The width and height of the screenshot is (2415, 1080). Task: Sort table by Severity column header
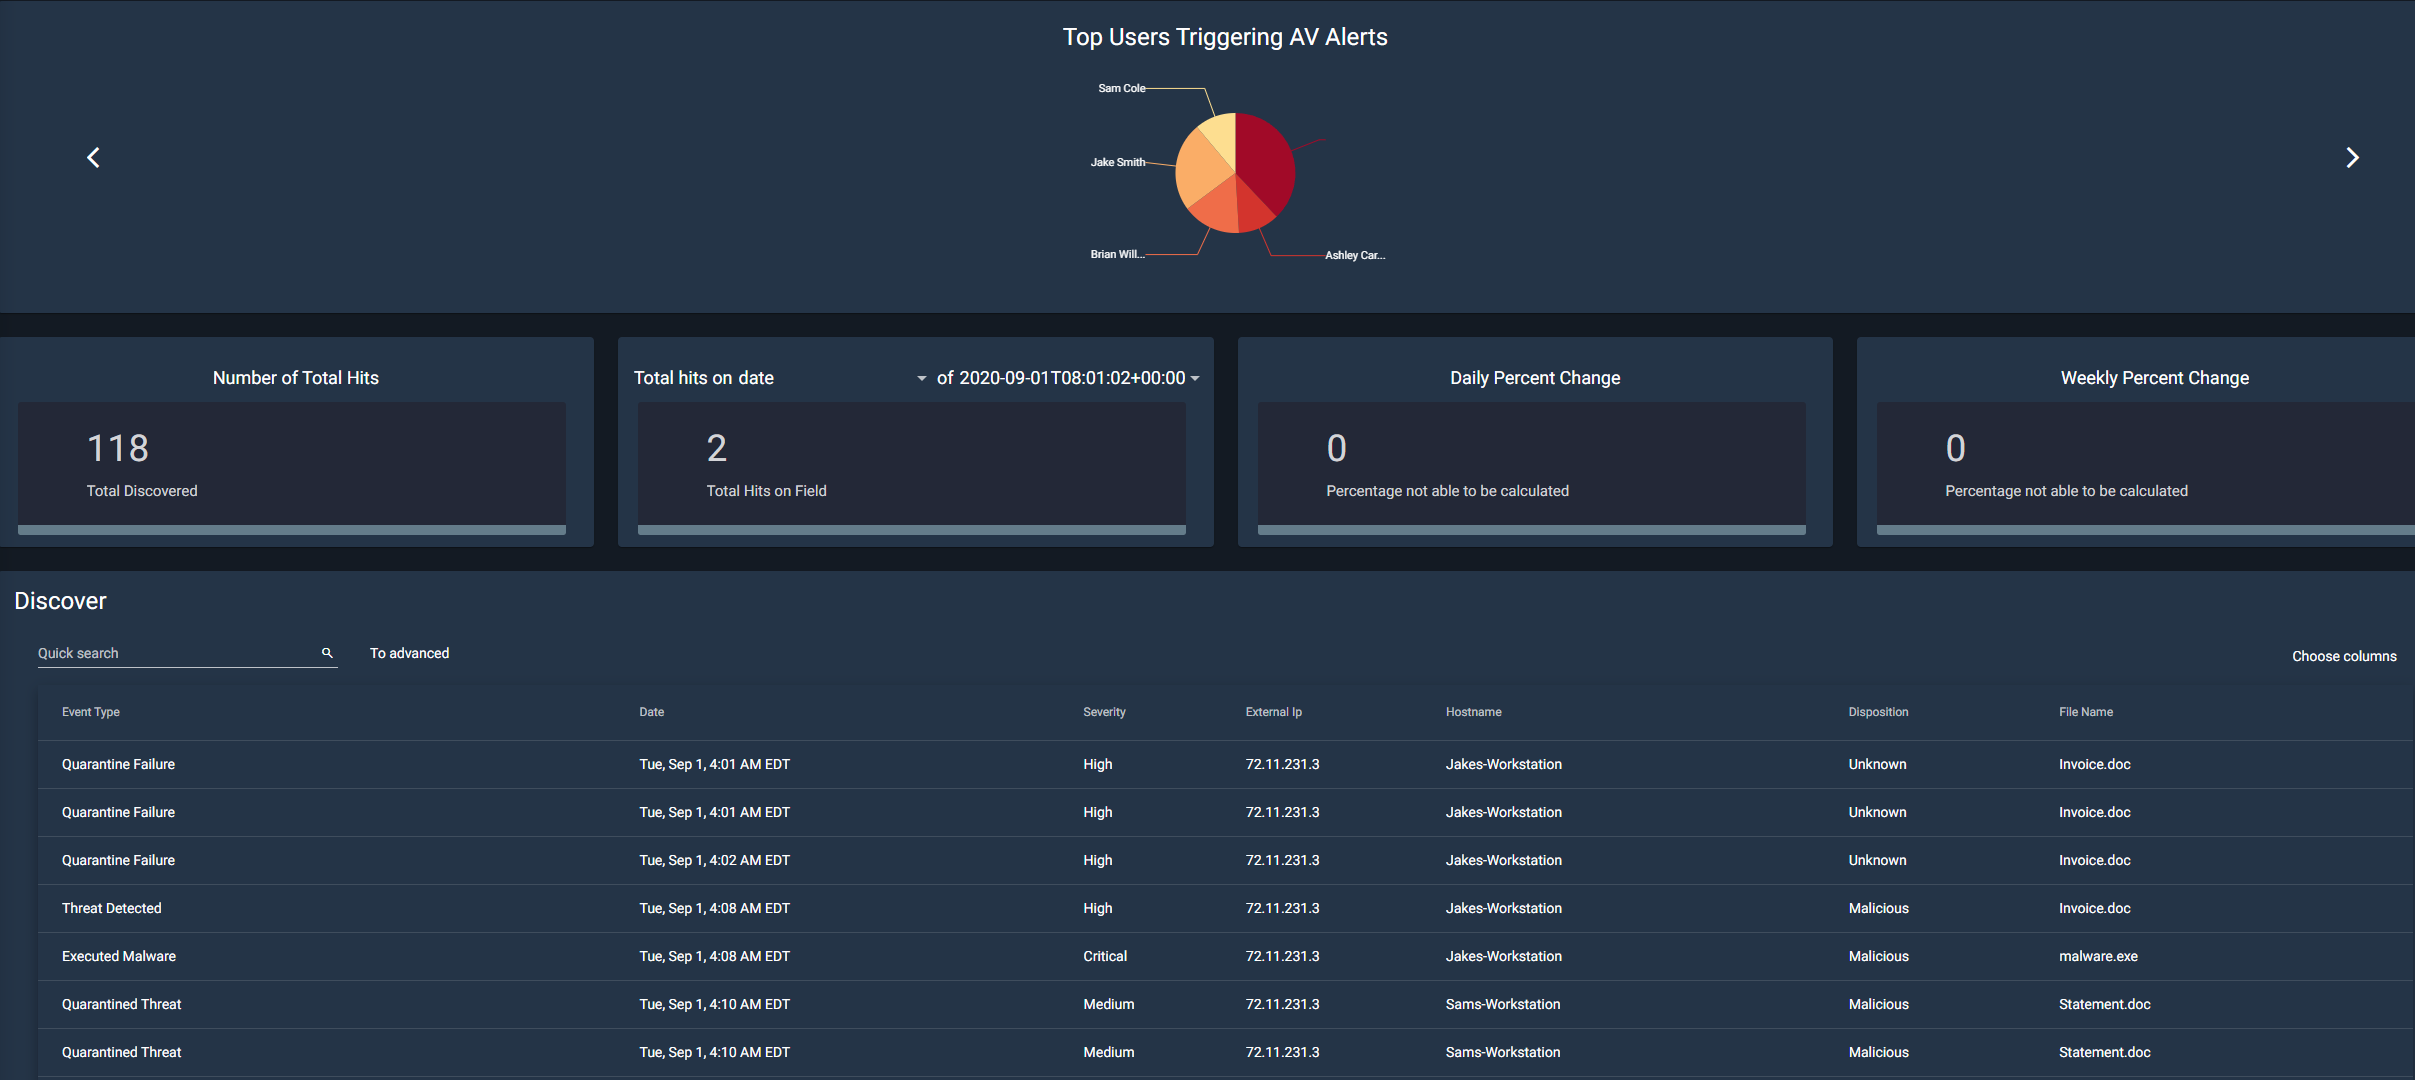pos(1104,712)
